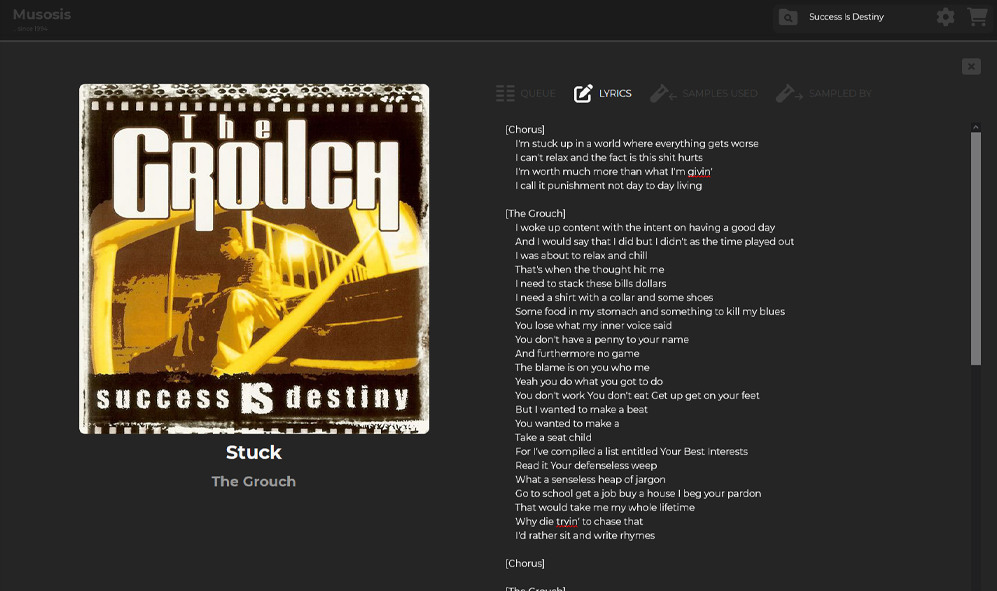Viewport: 997px width, 591px height.
Task: Click the Sampled By test tube icon
Action: pyautogui.click(x=789, y=93)
